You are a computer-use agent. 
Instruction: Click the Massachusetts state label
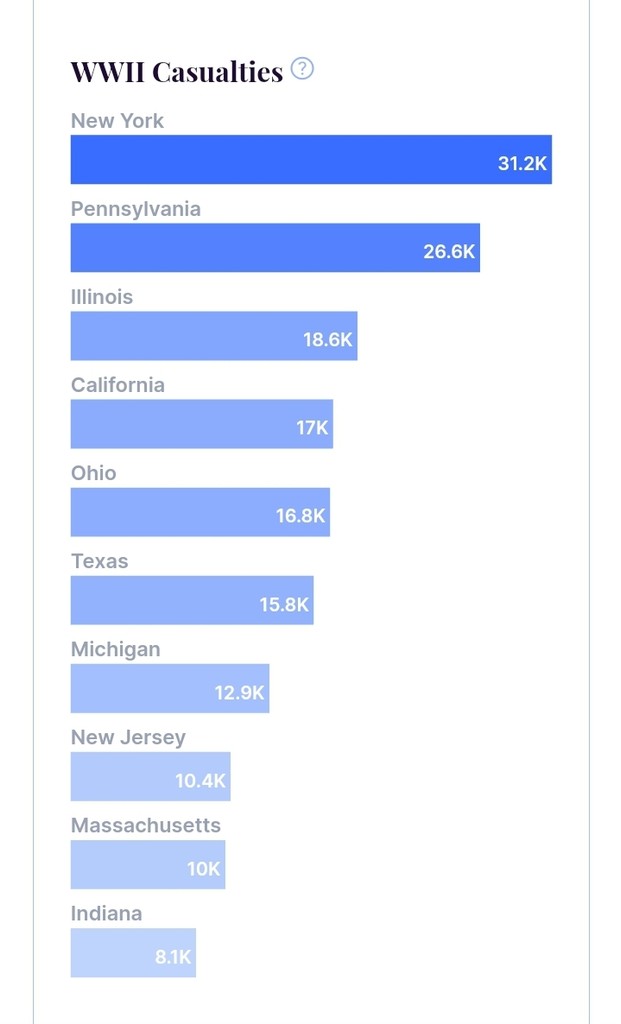[145, 825]
